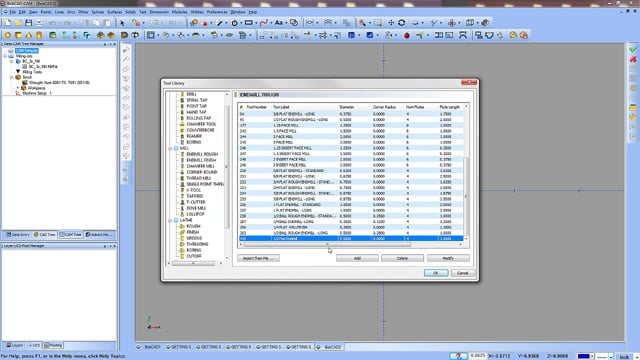This screenshot has height=360, width=640.
Task: Open the File menu
Action: 13,12
